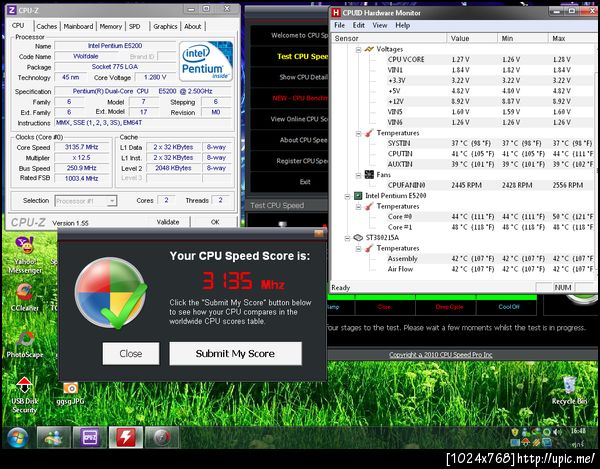This screenshot has width=600, height=469.
Task: Click the ST380215A hard drive icon
Action: [358, 238]
